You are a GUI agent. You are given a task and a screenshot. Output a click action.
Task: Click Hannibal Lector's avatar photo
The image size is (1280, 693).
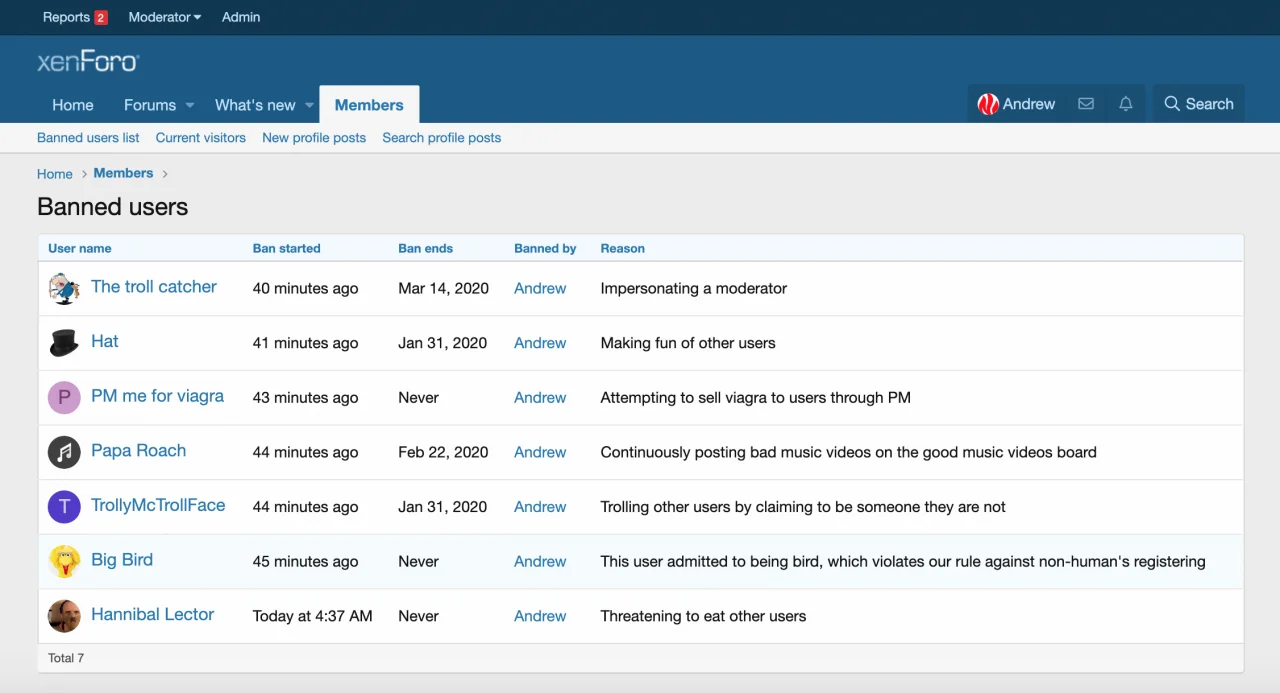(64, 616)
